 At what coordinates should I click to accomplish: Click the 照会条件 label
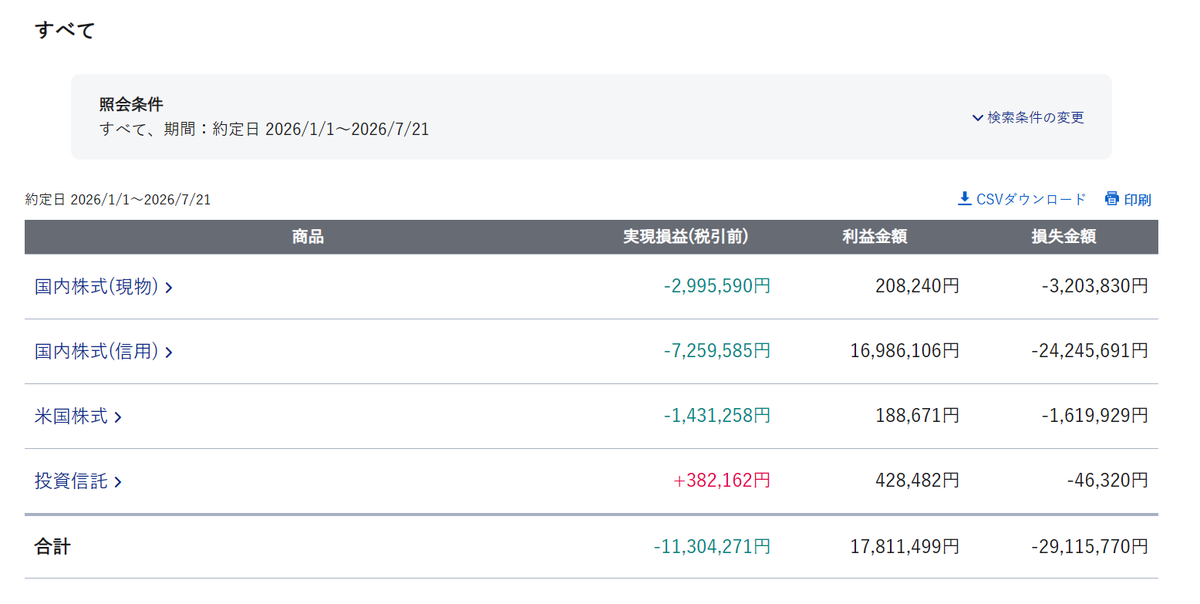(131, 104)
